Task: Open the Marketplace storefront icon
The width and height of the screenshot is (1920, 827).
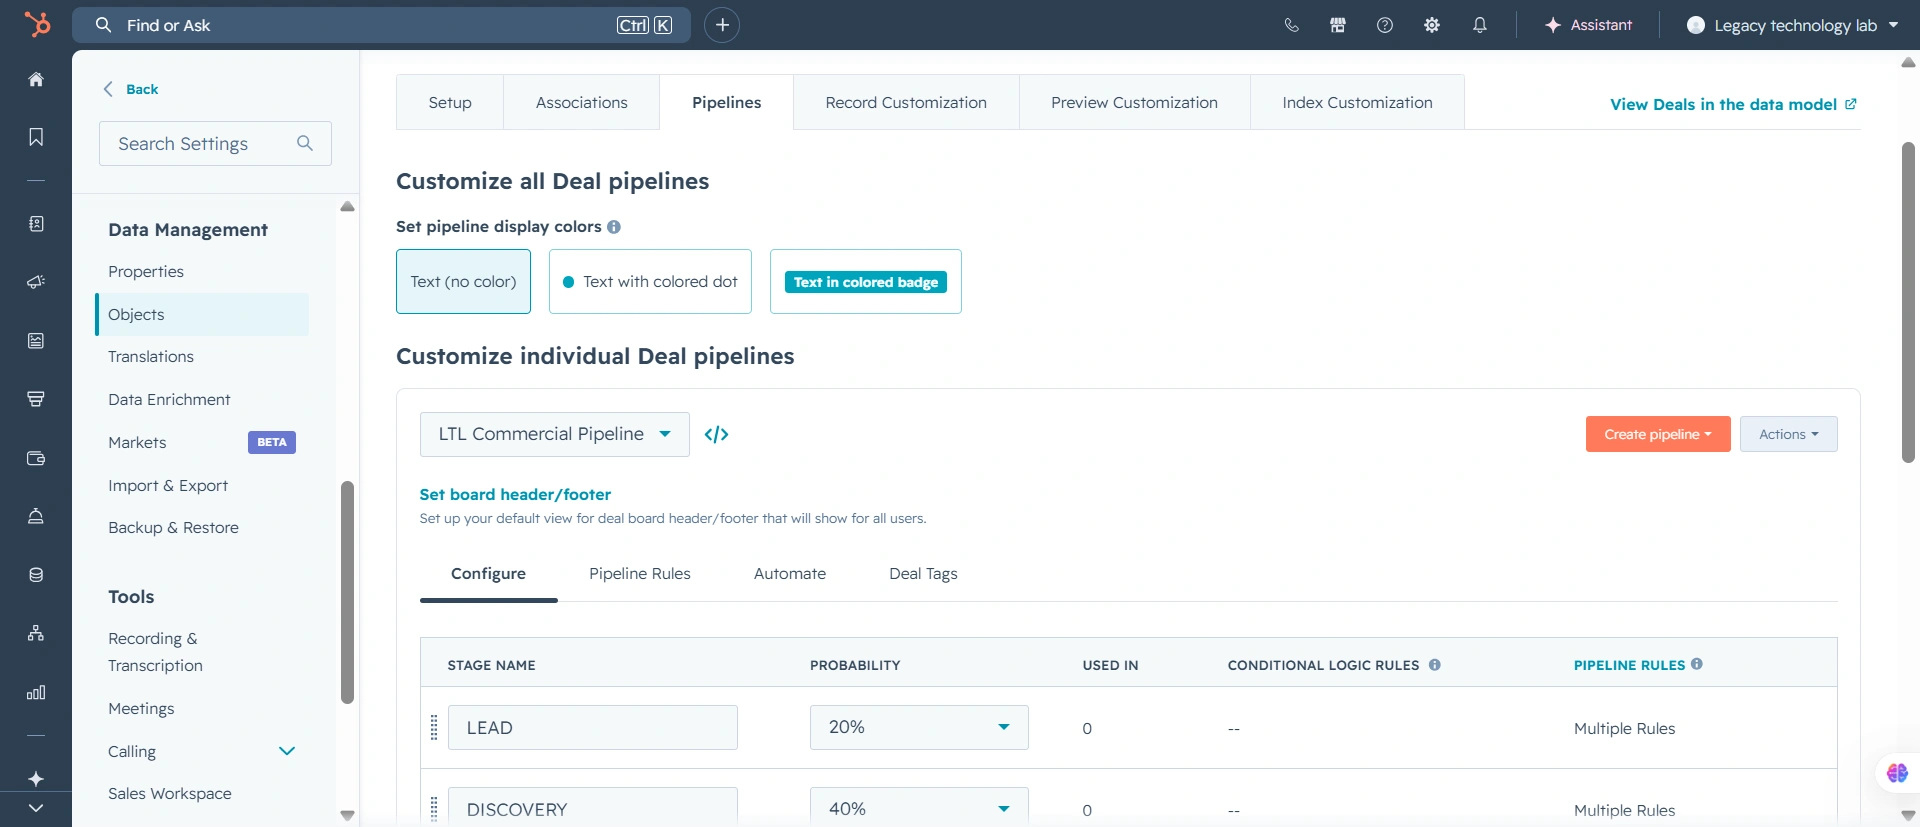Action: [1338, 25]
